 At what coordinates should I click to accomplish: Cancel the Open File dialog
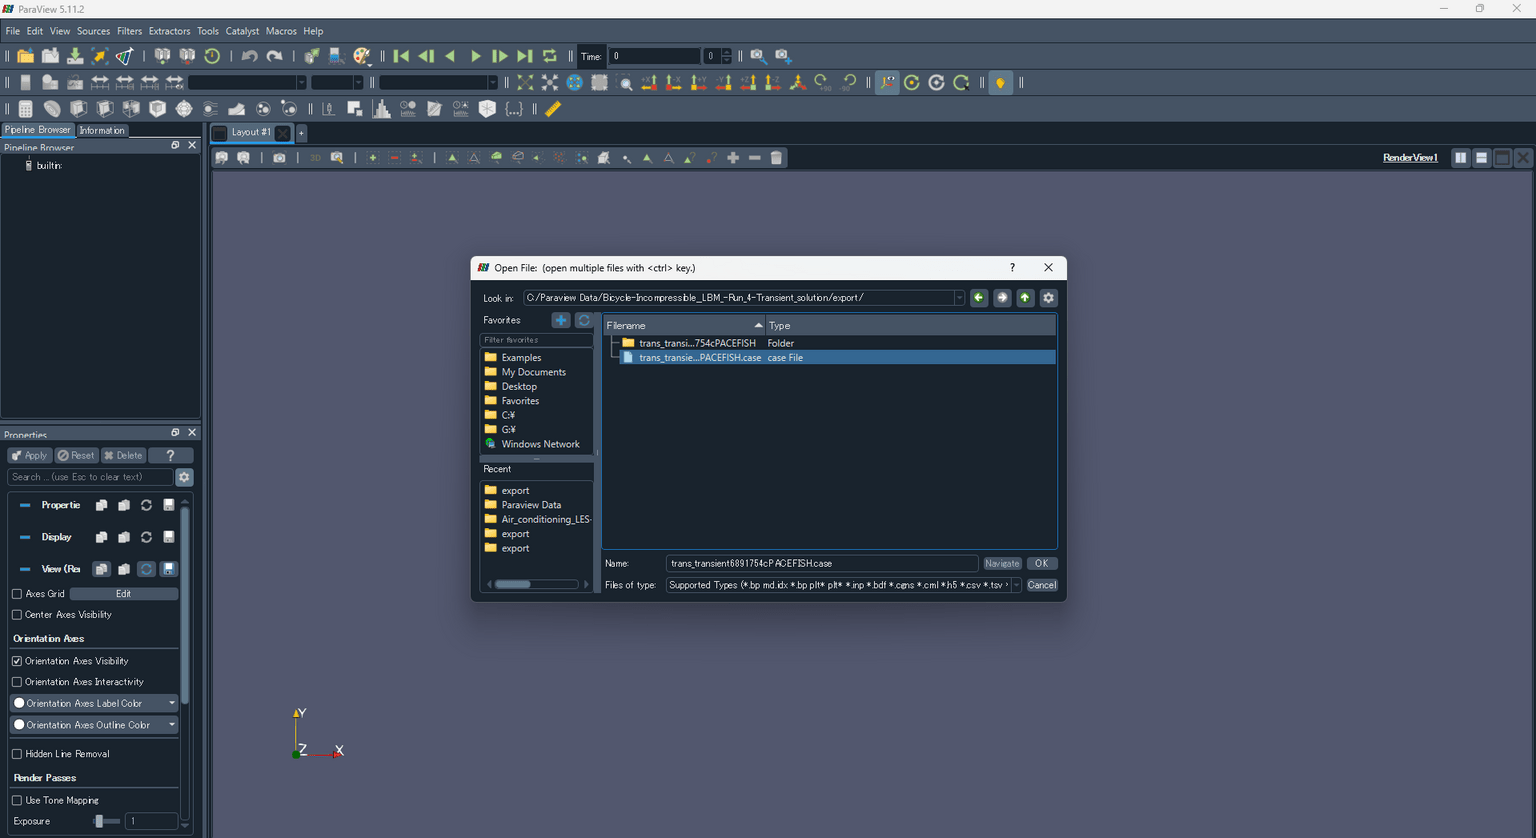click(1041, 586)
